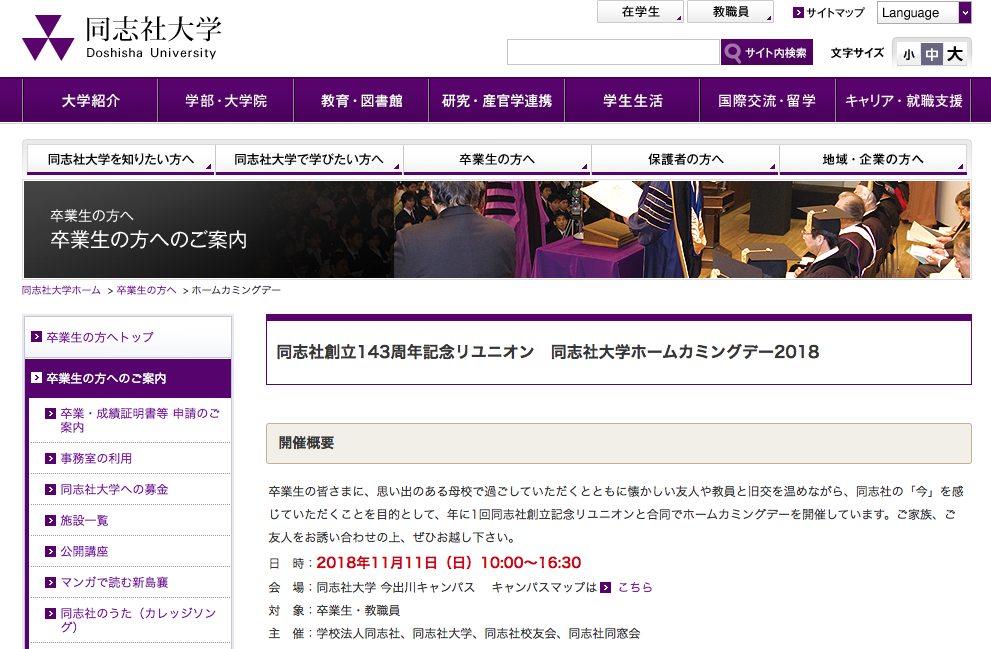The image size is (991, 649).
Task: Open the Language dropdown
Action: [923, 13]
